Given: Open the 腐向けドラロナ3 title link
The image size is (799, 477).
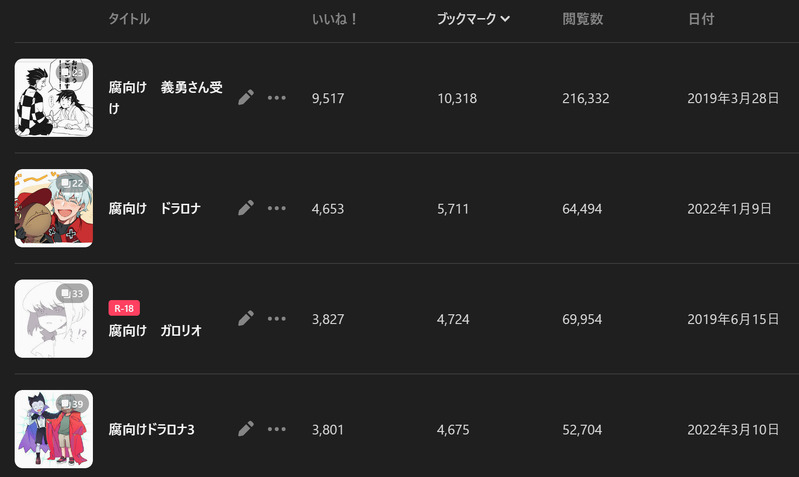Looking at the screenshot, I should tap(151, 429).
